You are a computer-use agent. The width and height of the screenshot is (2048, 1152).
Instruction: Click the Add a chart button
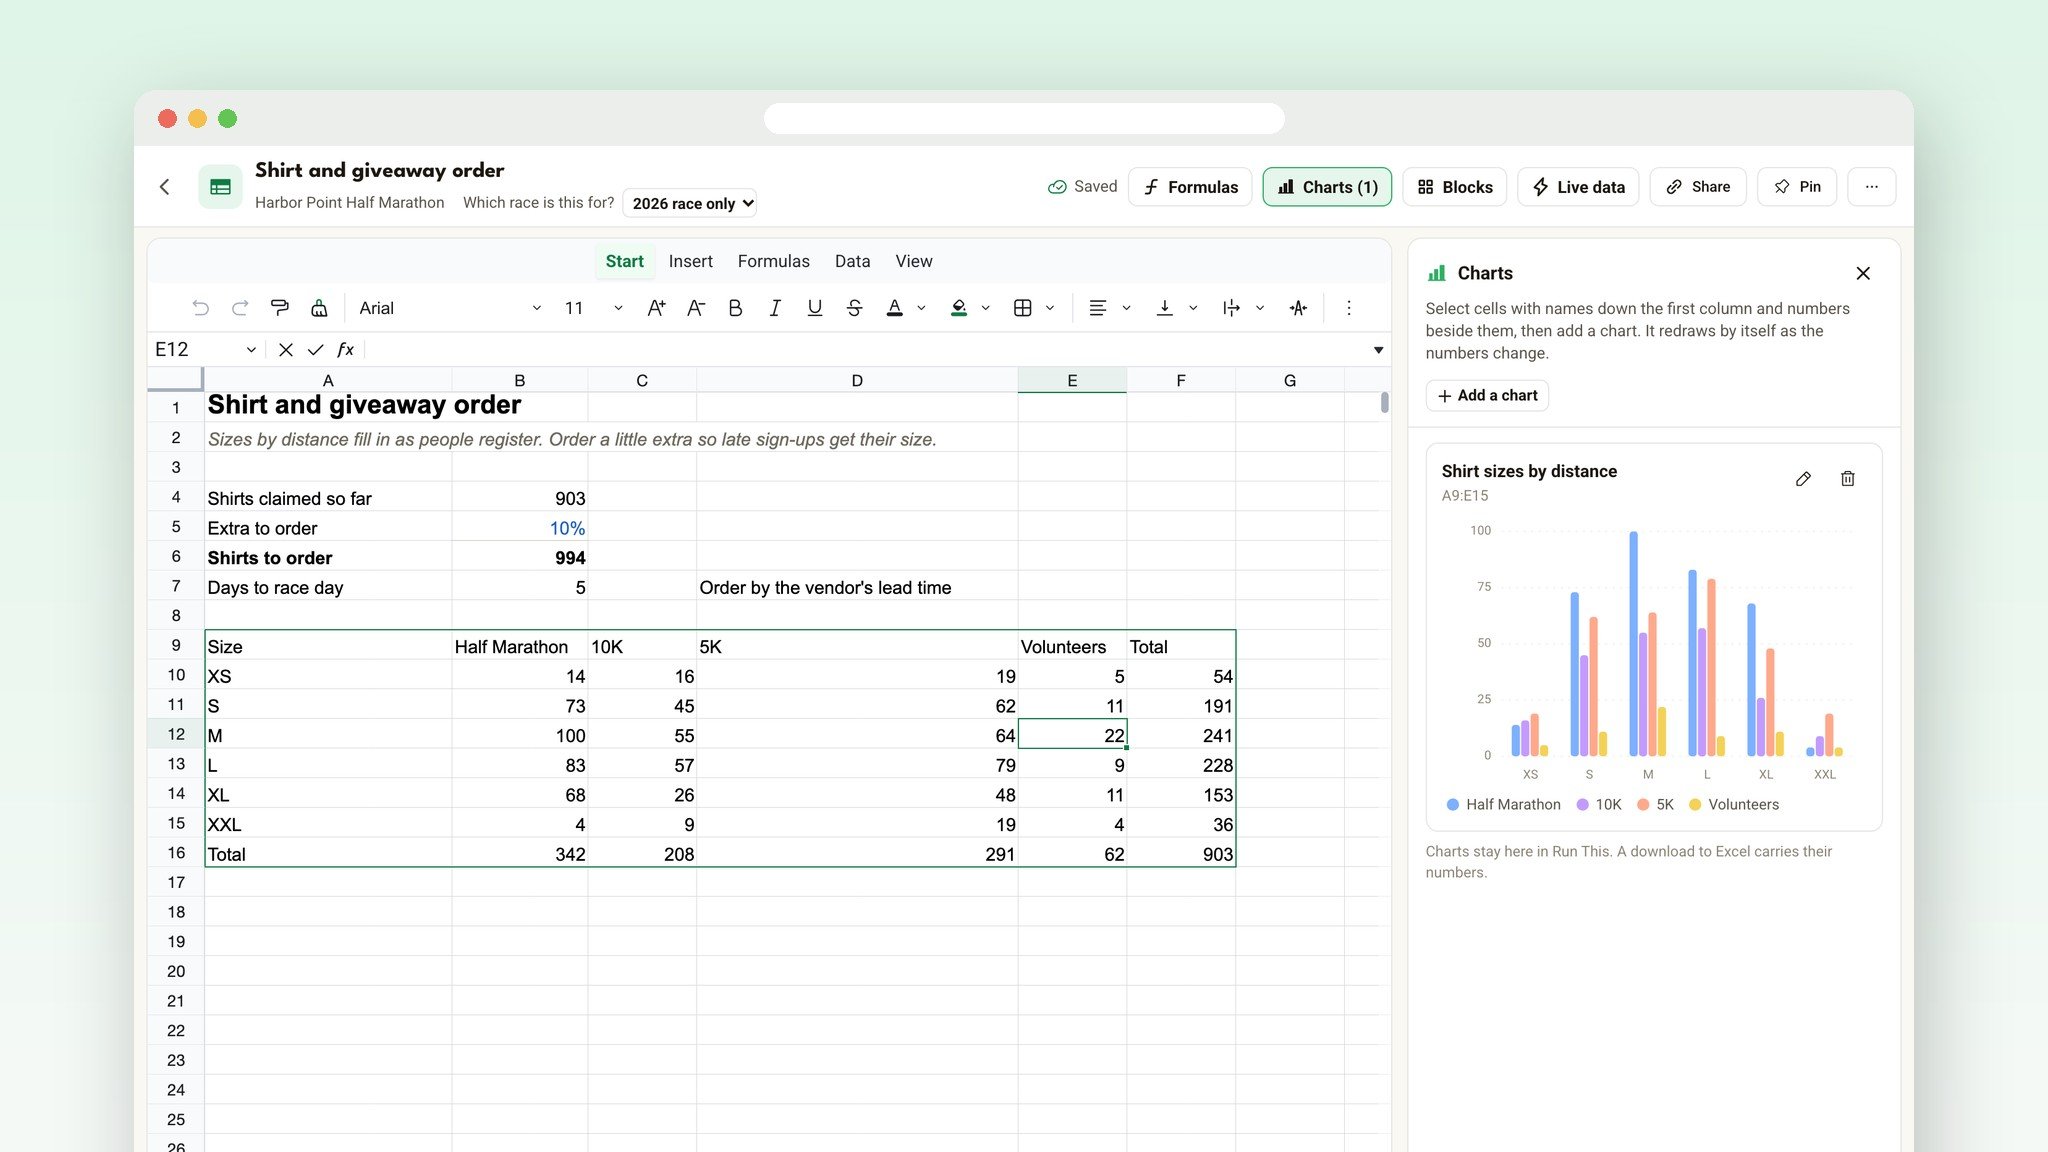[1487, 395]
